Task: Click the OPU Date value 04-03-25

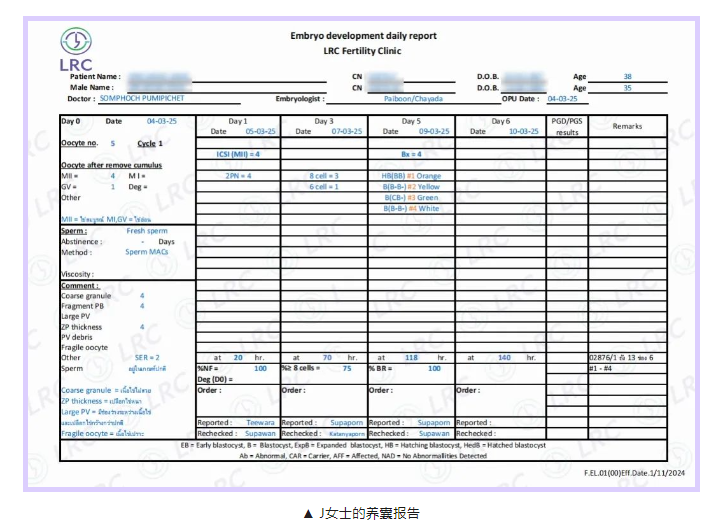Action: (x=562, y=99)
